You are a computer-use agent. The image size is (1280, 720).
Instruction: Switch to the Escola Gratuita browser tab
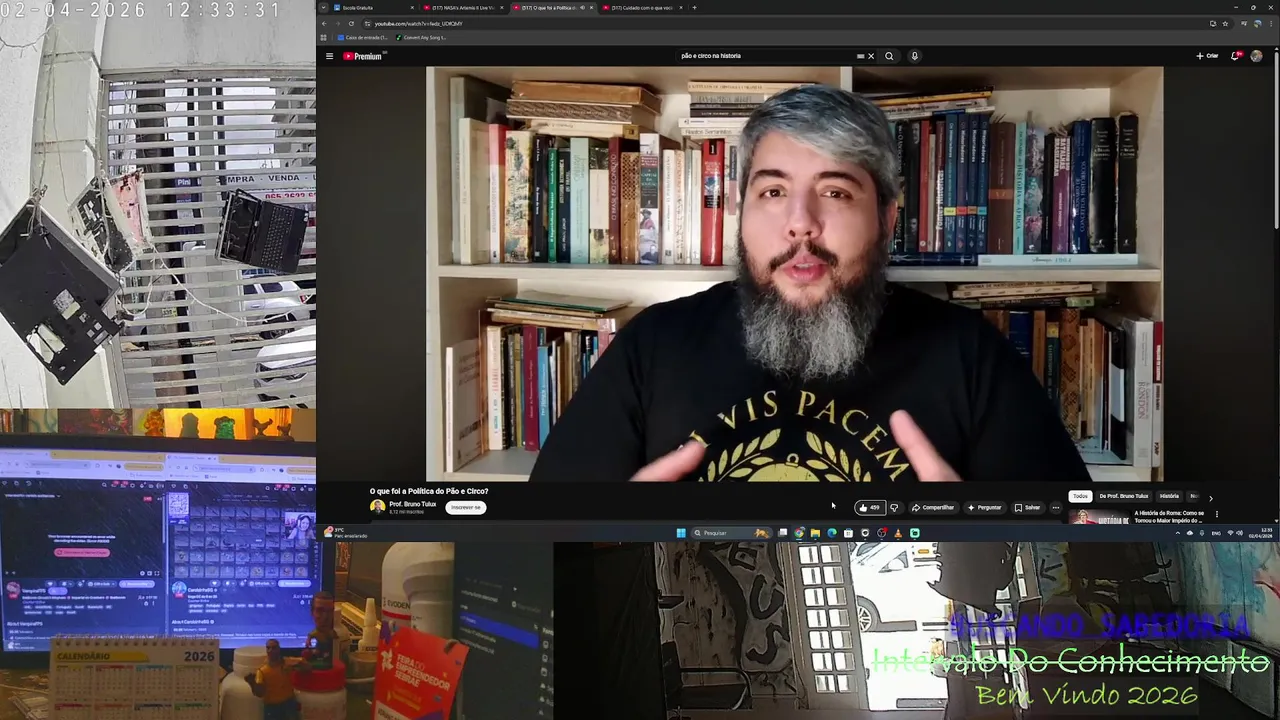(370, 7)
